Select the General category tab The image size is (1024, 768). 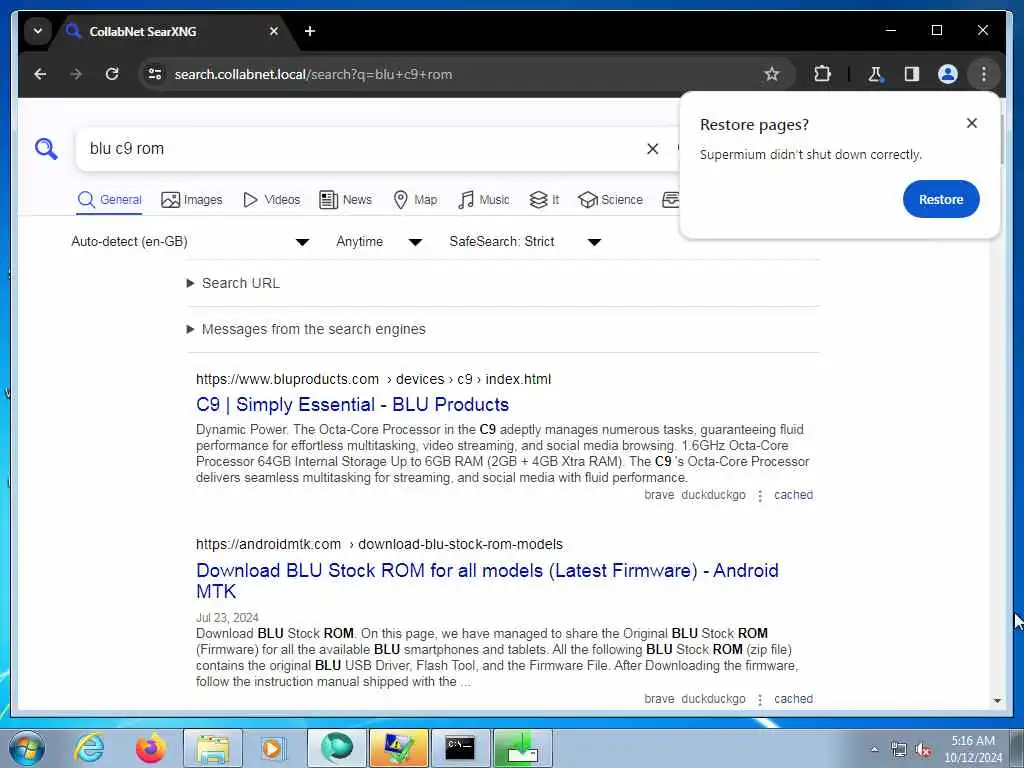click(x=109, y=200)
